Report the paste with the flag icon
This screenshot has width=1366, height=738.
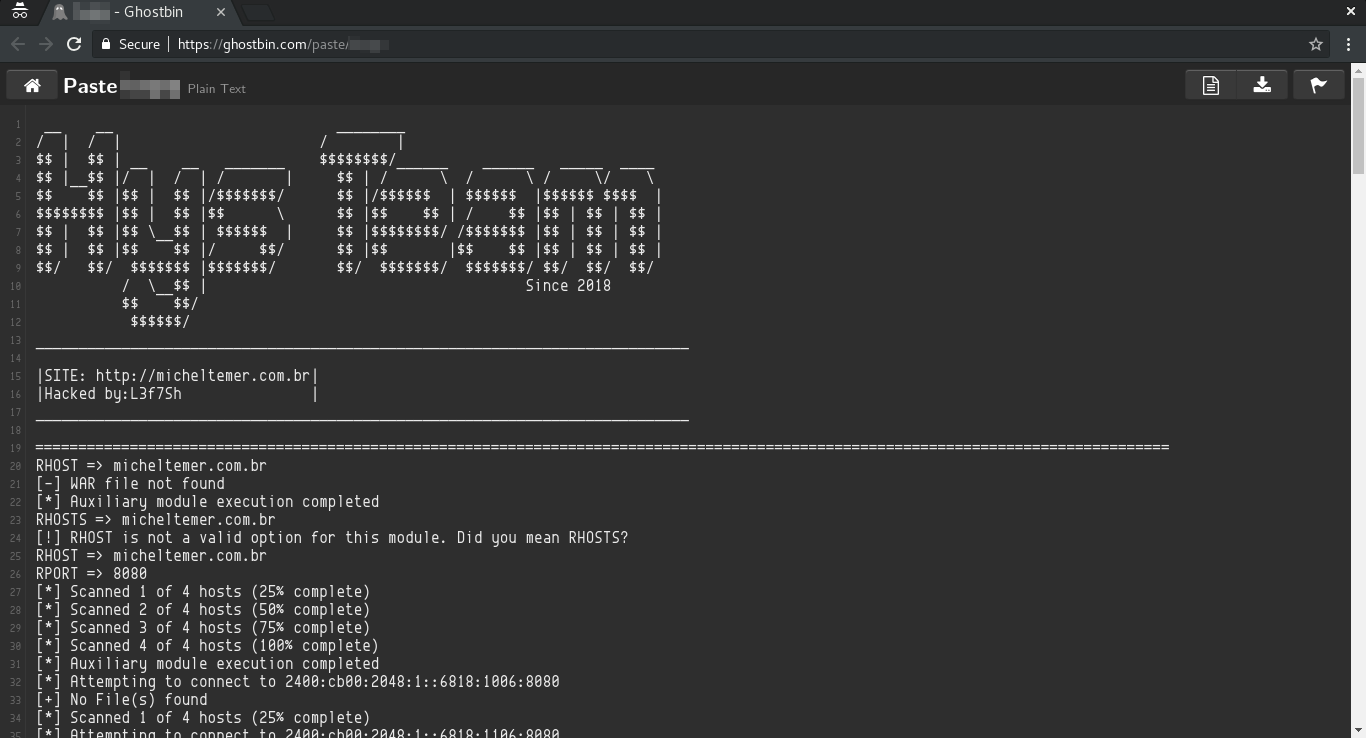[1318, 86]
